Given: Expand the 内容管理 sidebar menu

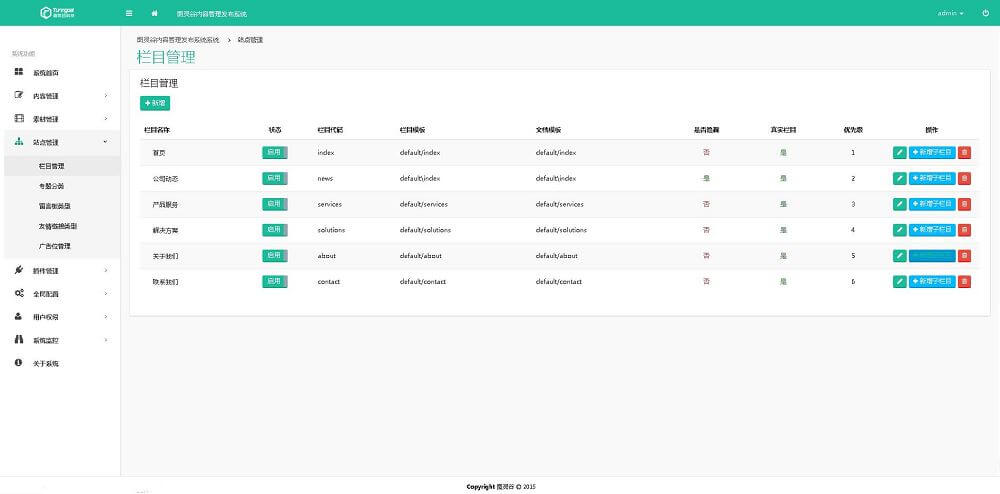Looking at the screenshot, I should point(60,96).
